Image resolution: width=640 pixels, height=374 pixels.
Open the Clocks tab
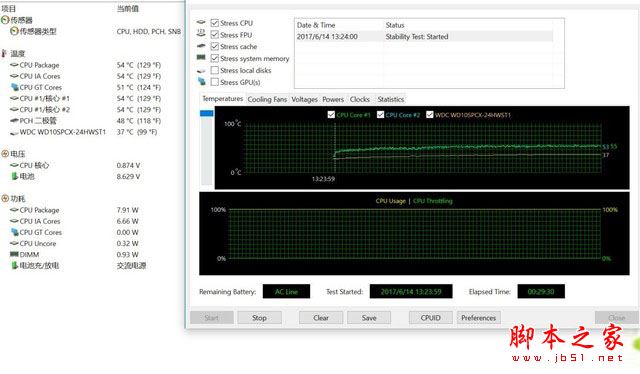[360, 99]
